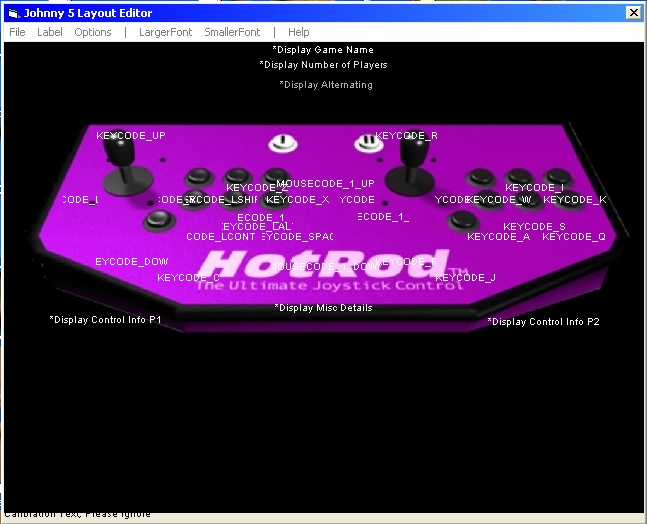The image size is (647, 524).
Task: Select the KEYCODE_C label
Action: tap(188, 278)
